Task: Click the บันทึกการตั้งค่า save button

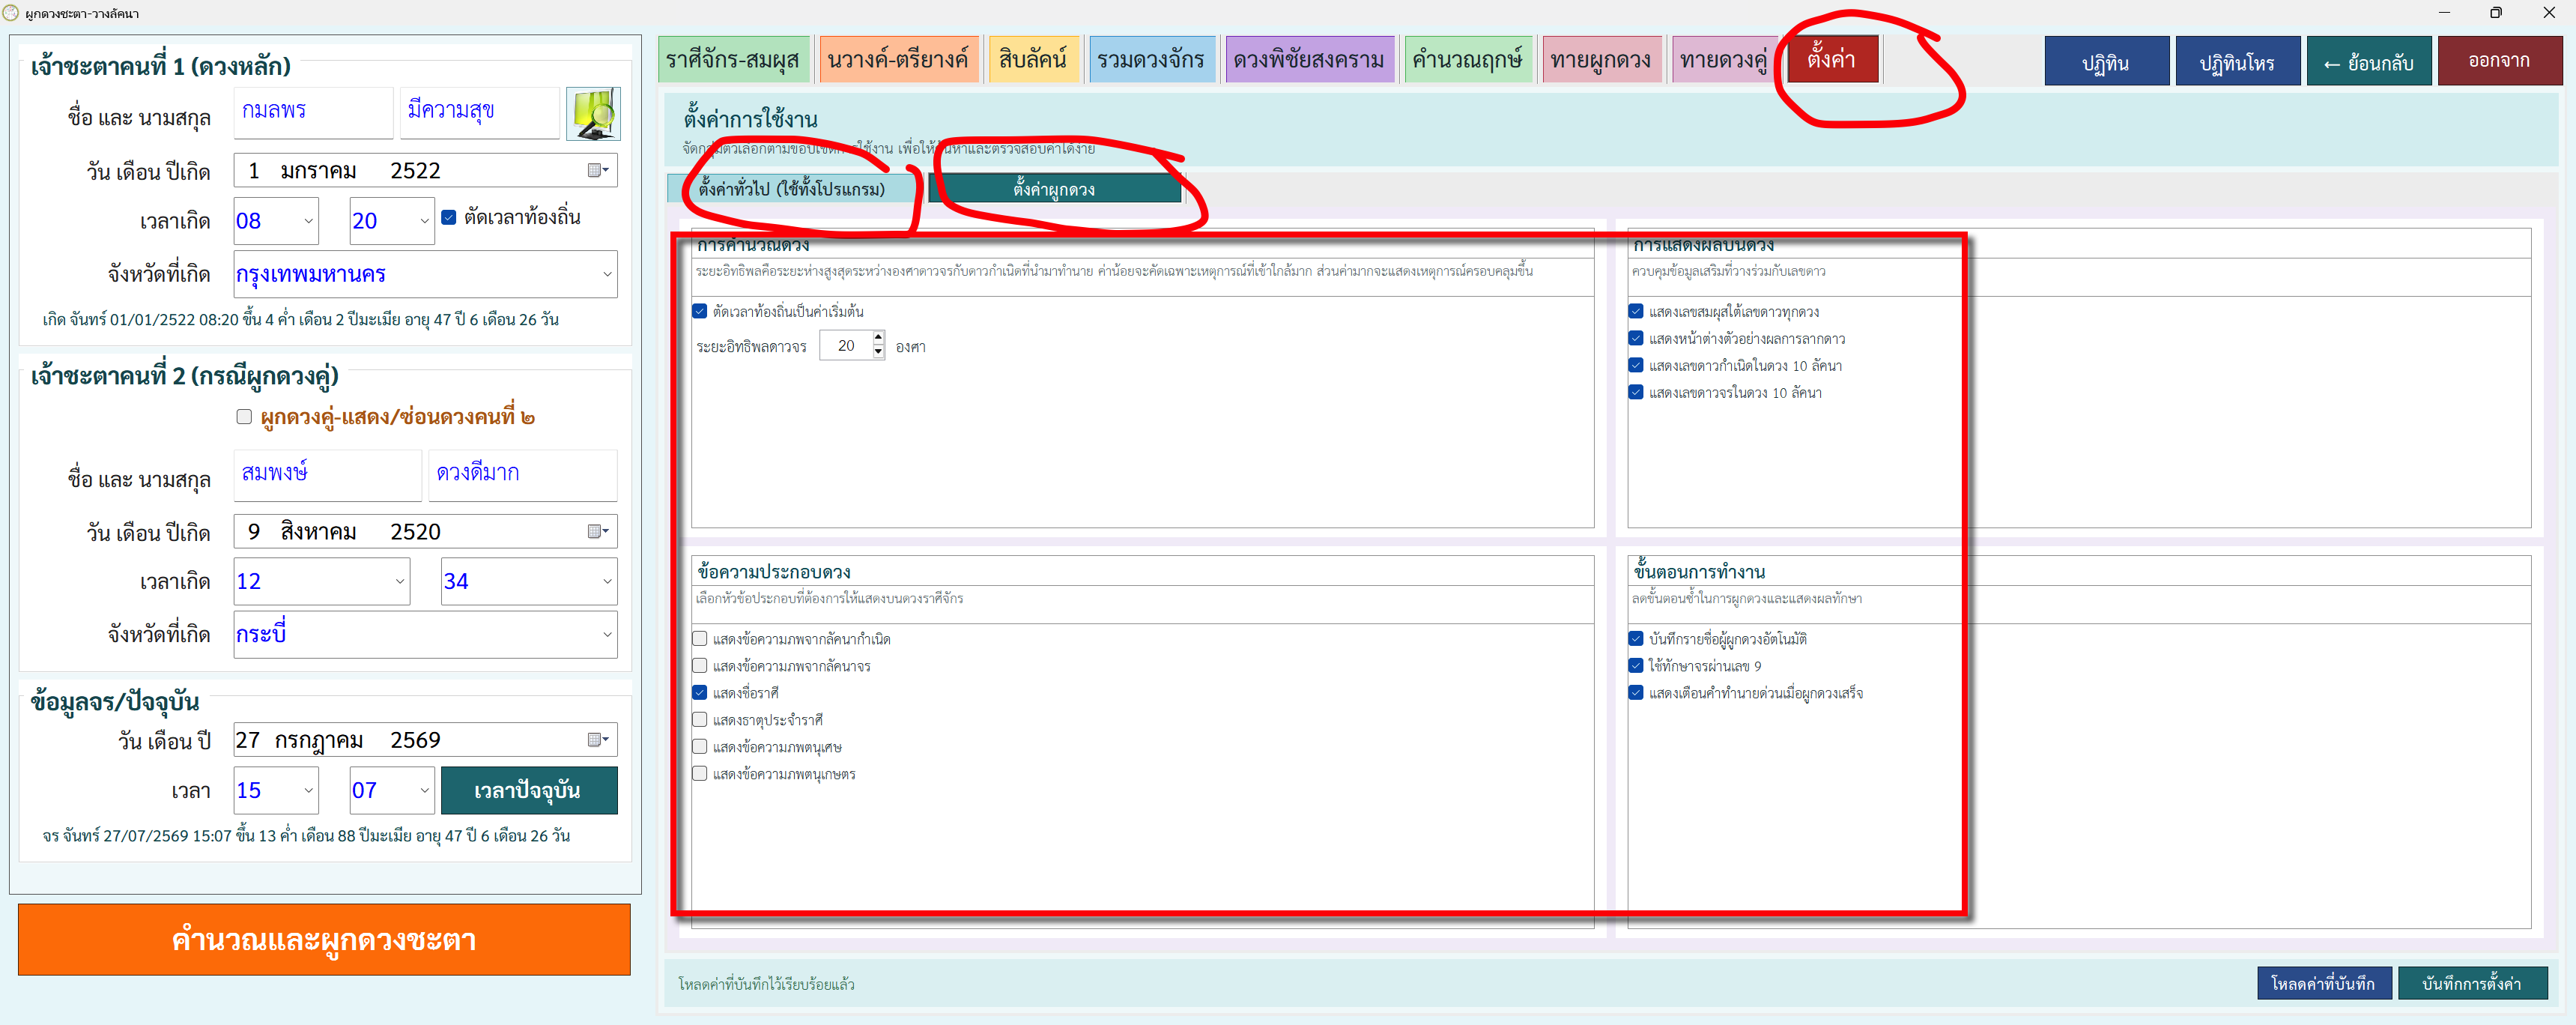Action: (x=2471, y=983)
